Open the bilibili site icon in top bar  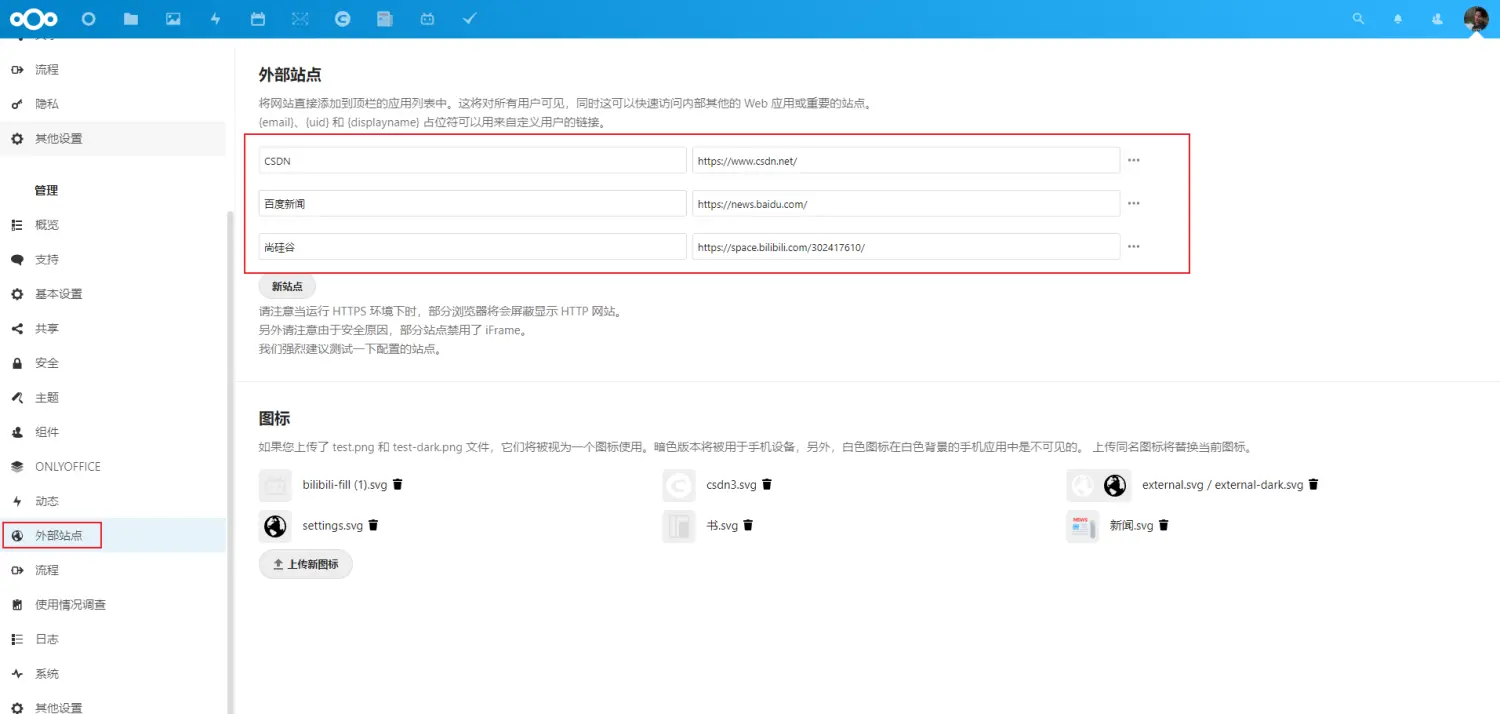[x=427, y=18]
